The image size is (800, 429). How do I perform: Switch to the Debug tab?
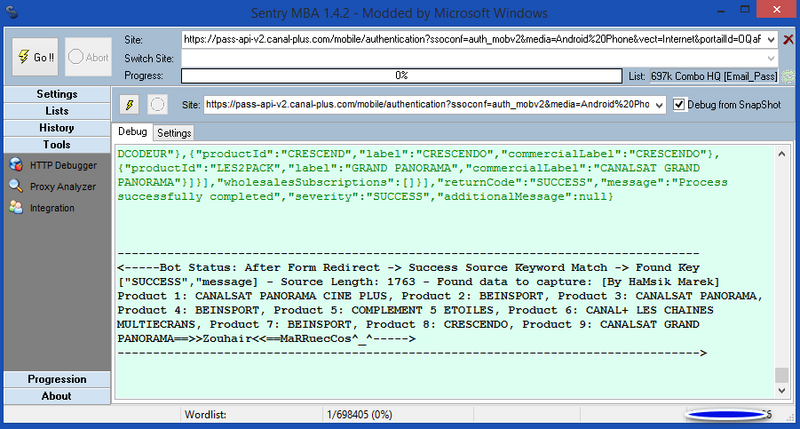tap(133, 132)
